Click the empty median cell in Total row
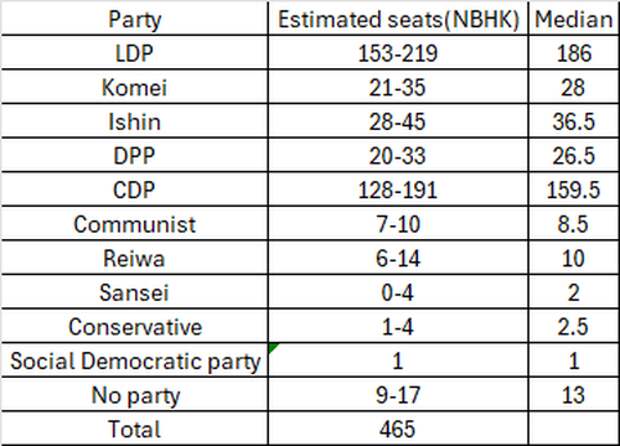The width and height of the screenshot is (620, 446). 574,429
